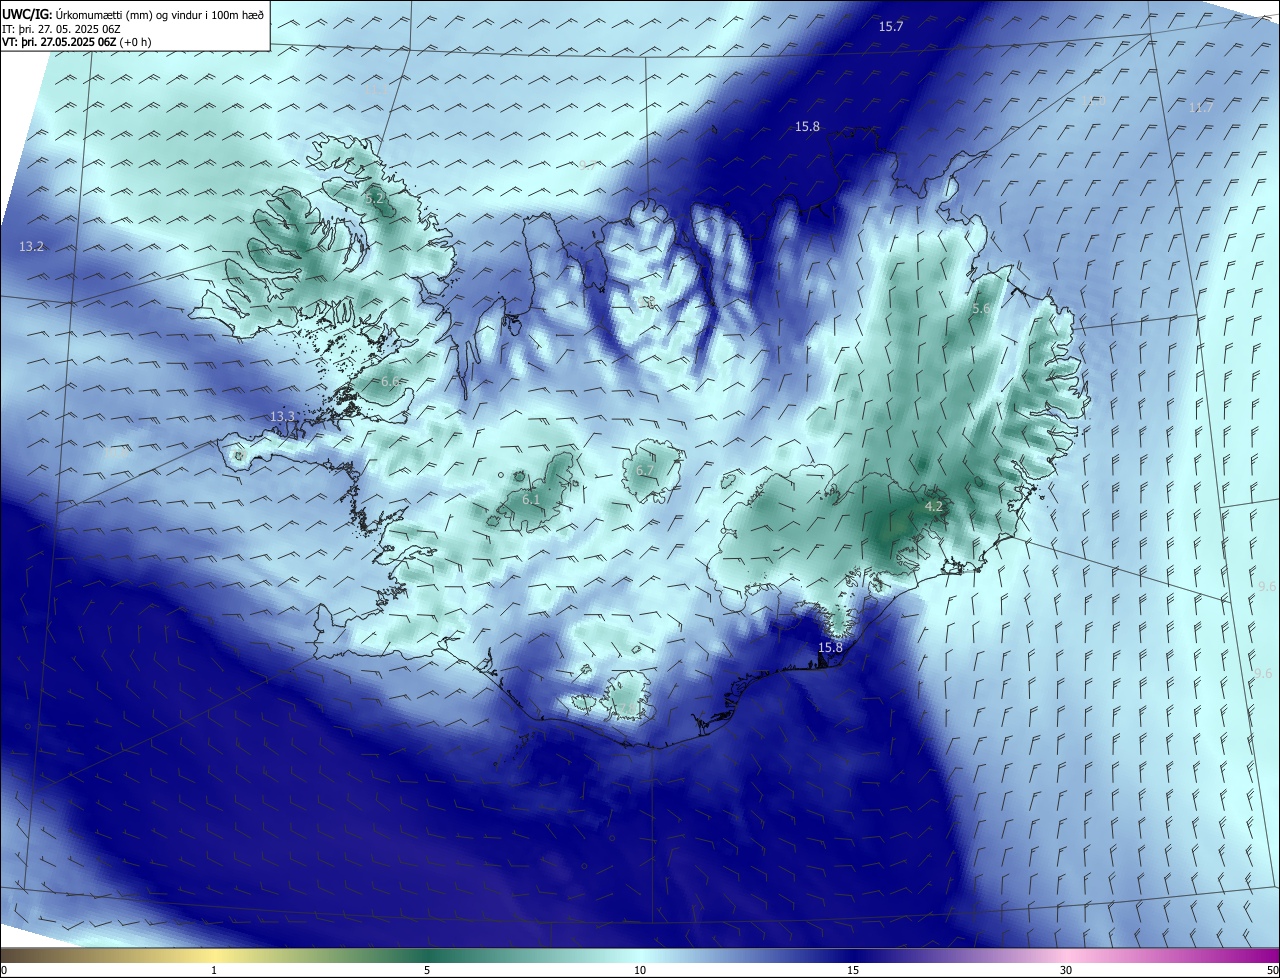Click the 5.2 label in the Westfjords
This screenshot has height=978, width=1280.
click(x=375, y=199)
